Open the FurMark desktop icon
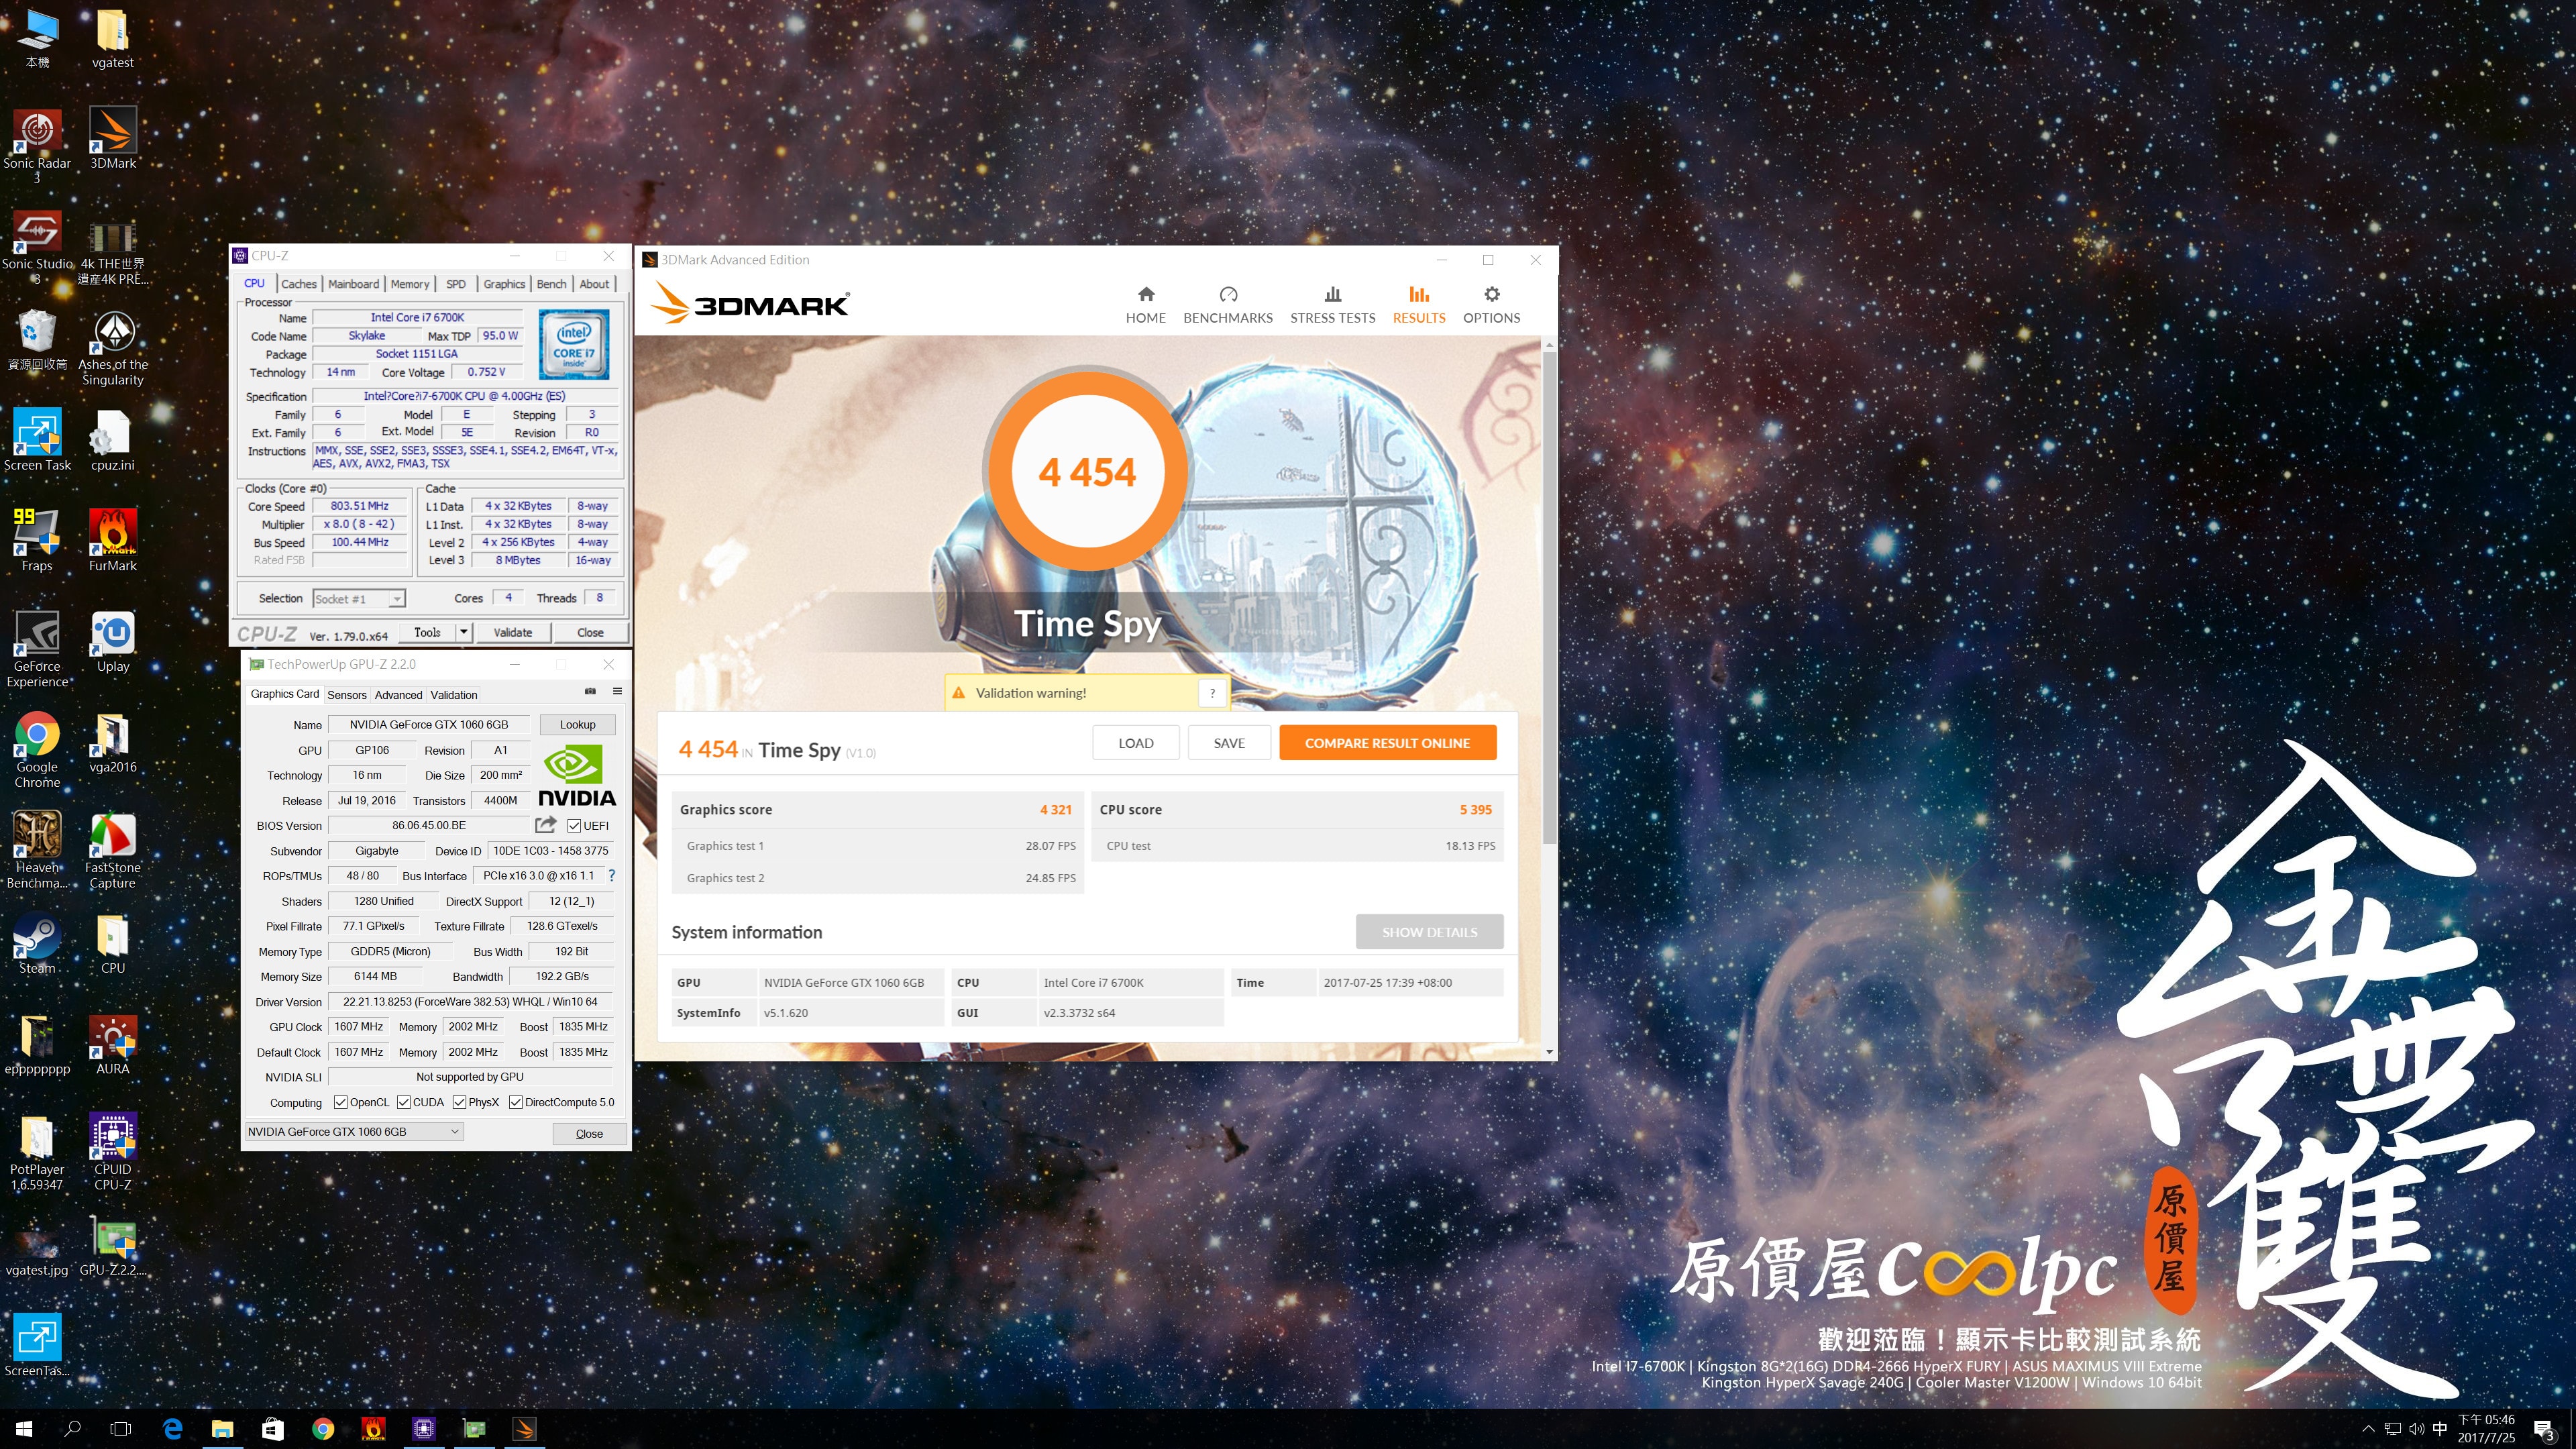The image size is (2576, 1449). pos(113,540)
